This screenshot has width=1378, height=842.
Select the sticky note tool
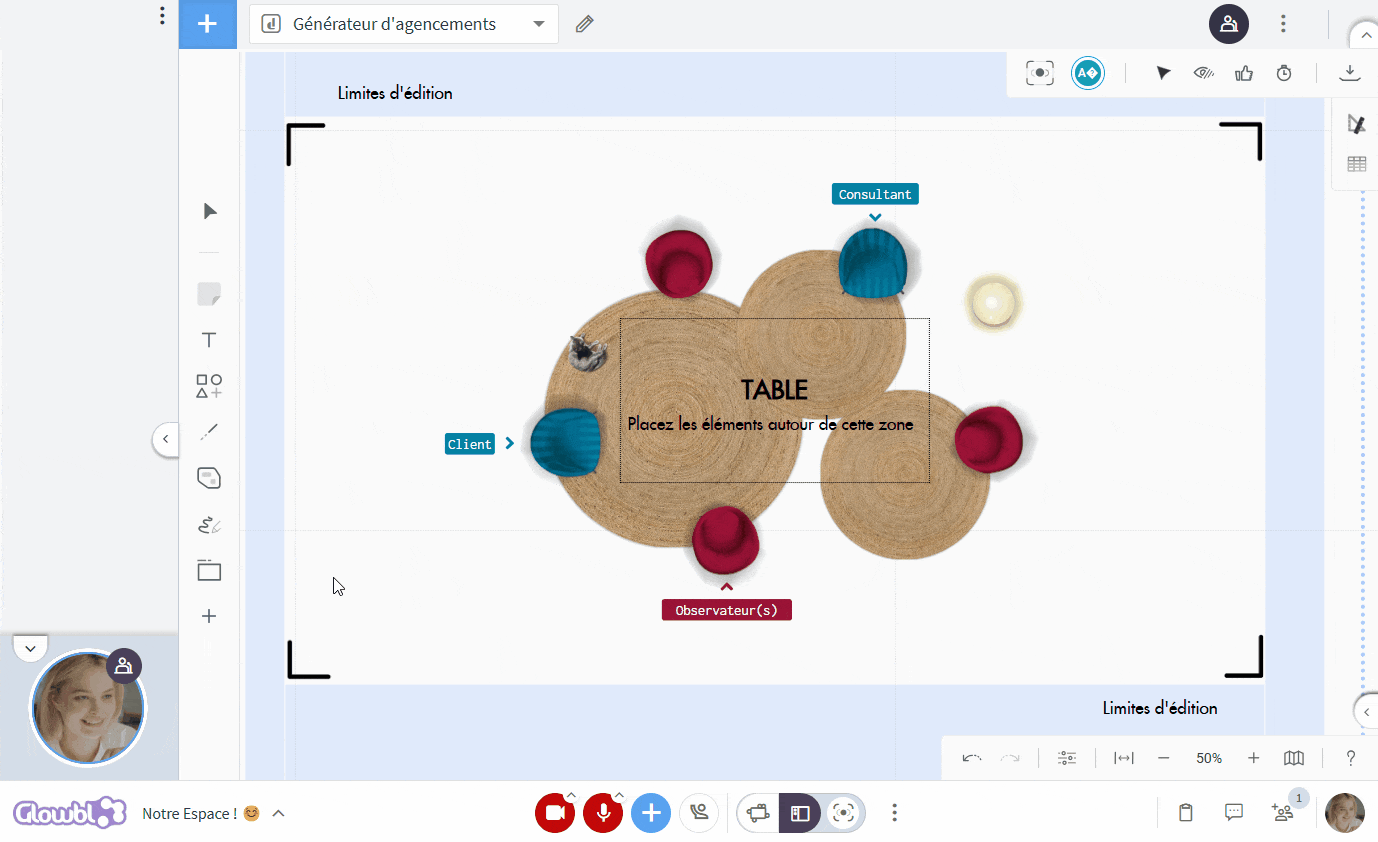click(x=209, y=294)
